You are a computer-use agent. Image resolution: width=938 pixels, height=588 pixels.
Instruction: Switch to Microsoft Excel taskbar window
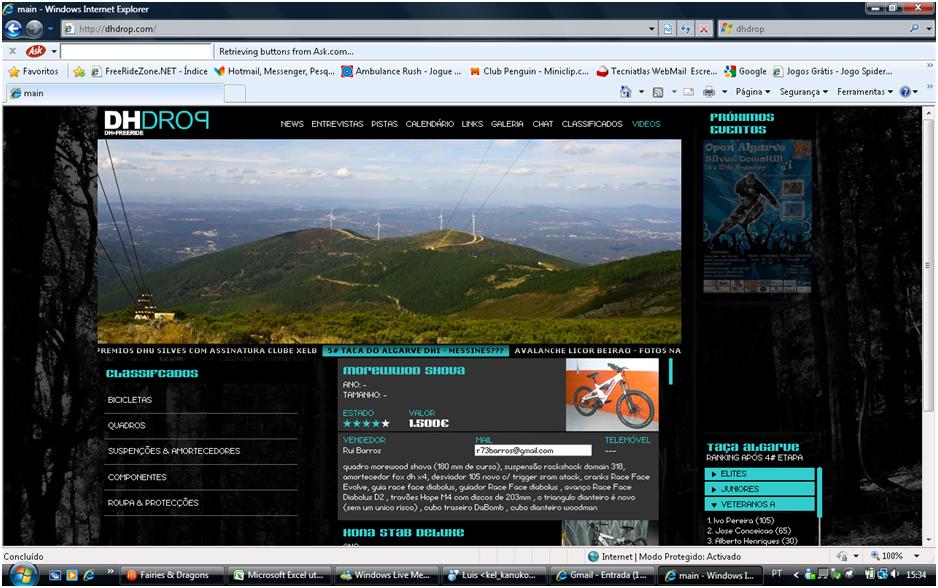[279, 575]
